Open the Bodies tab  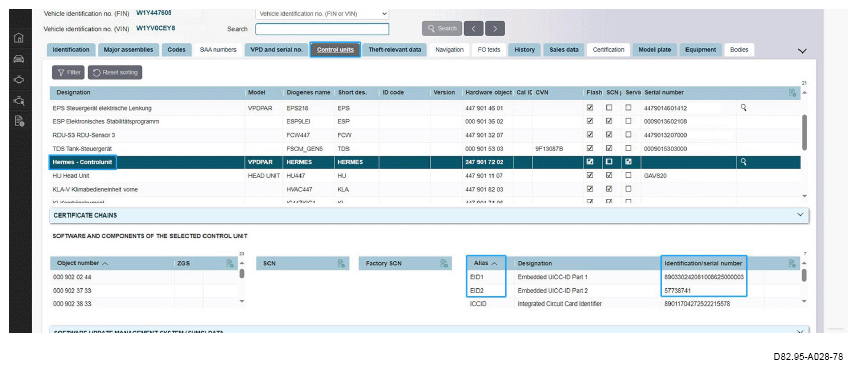point(739,50)
